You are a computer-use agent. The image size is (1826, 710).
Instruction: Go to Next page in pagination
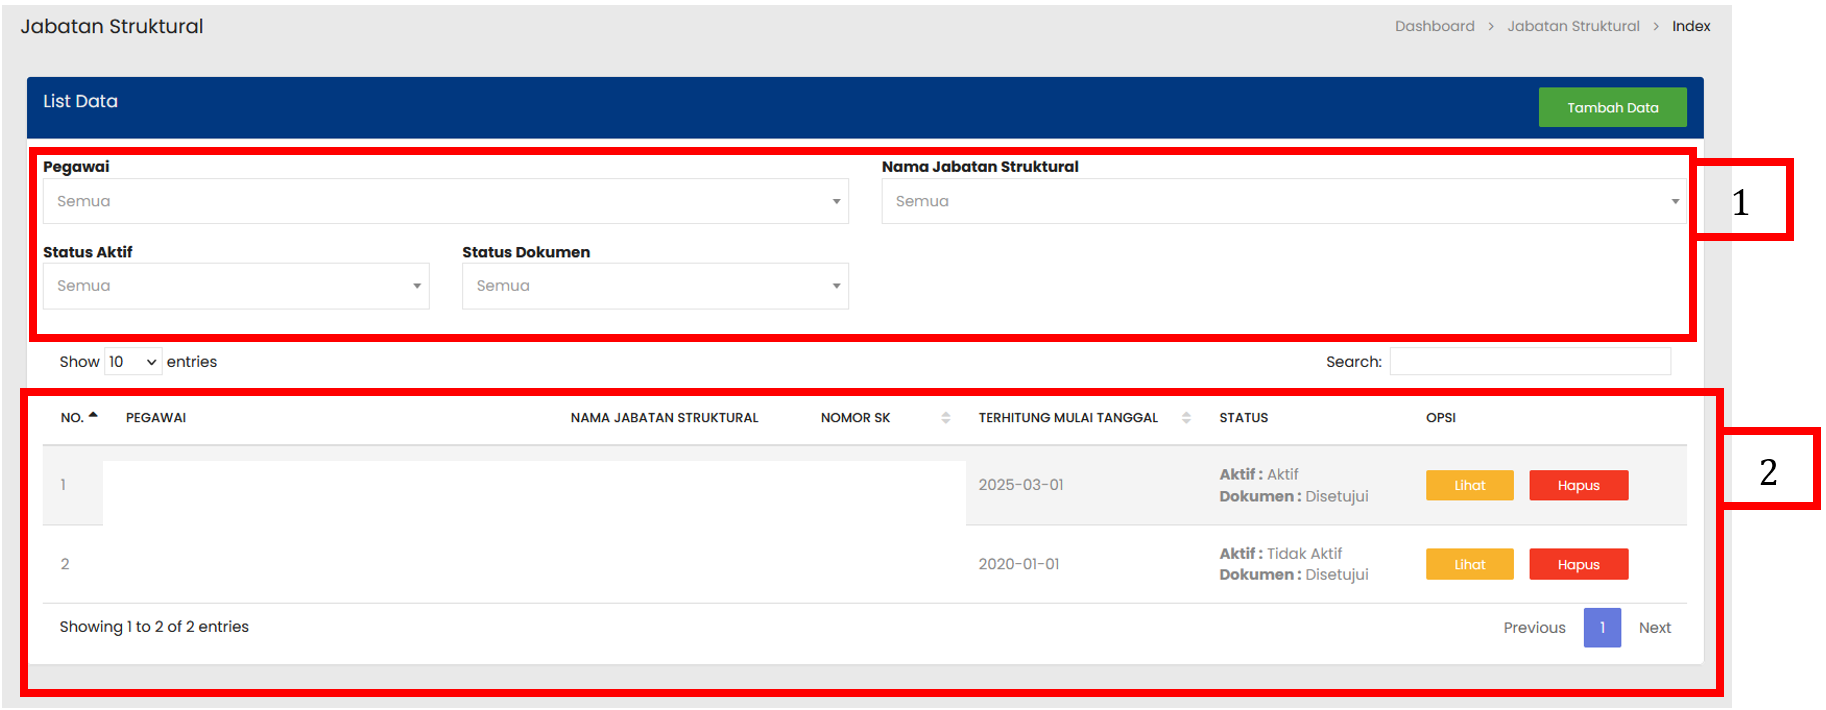coord(1654,628)
